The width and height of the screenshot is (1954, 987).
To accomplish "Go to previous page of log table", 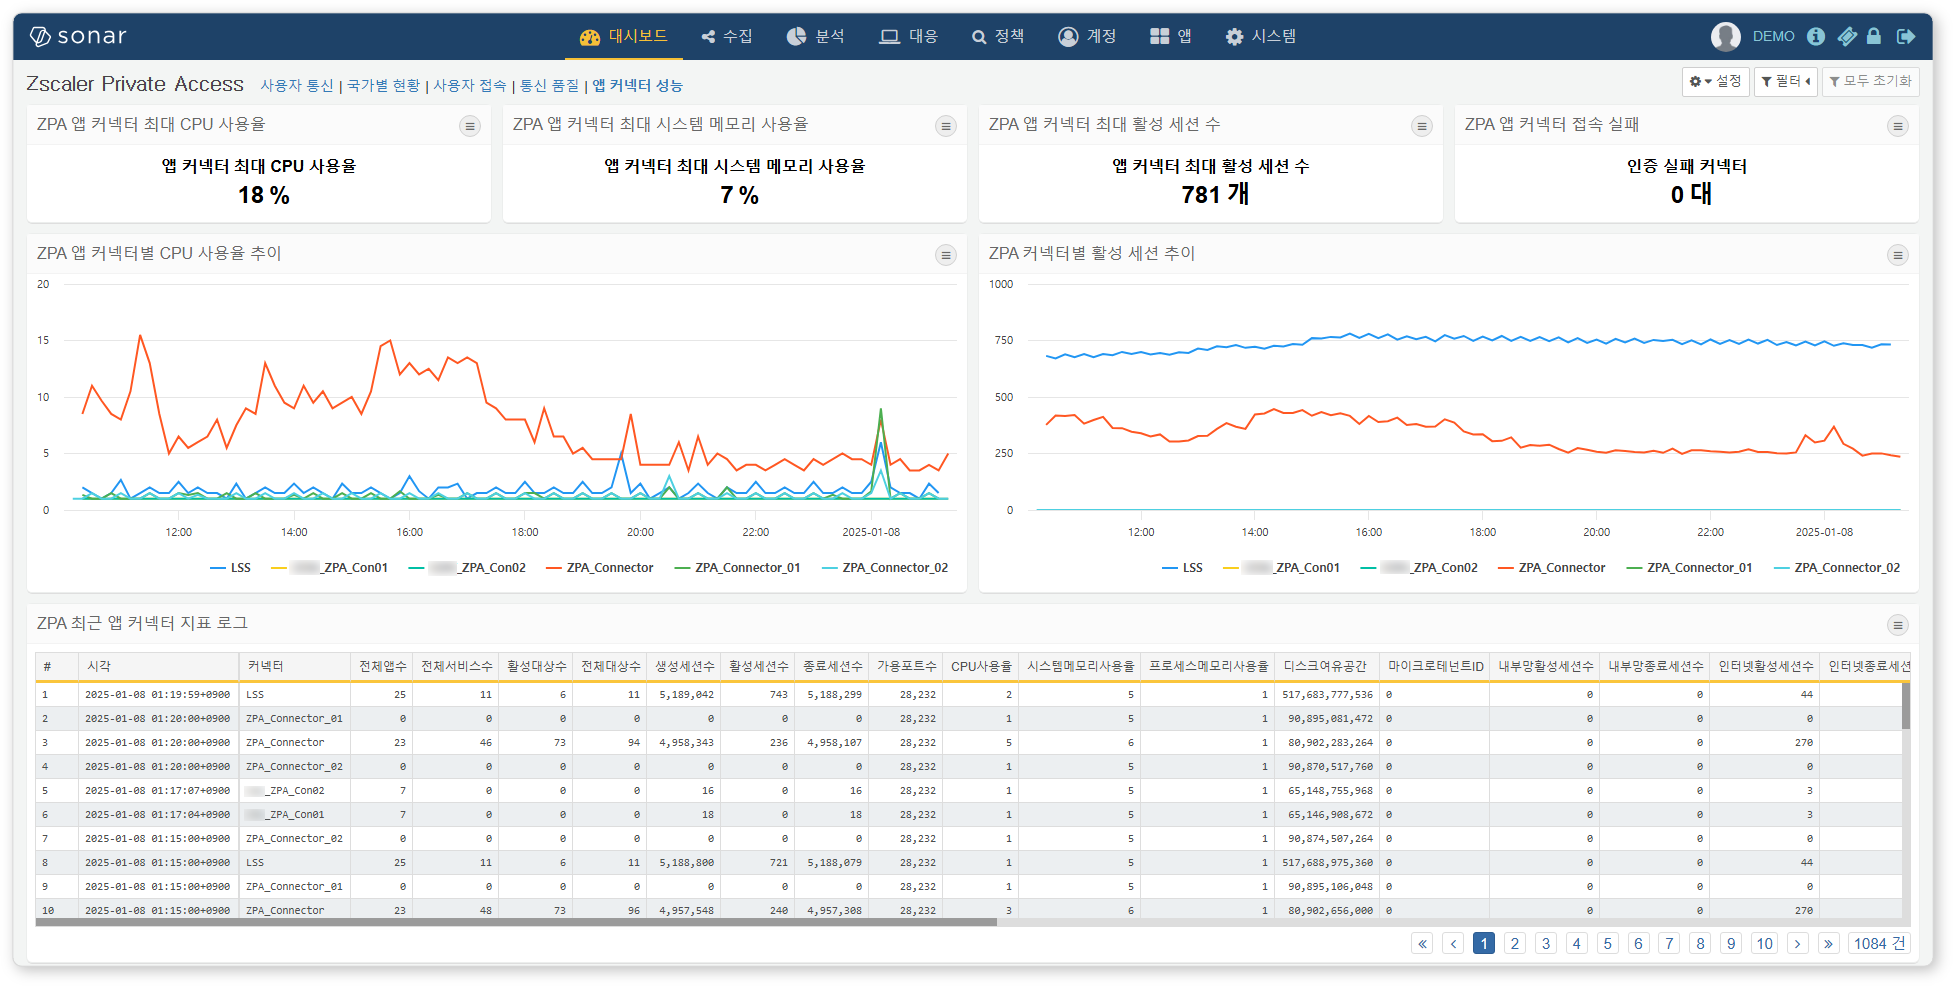I will coord(1453,944).
